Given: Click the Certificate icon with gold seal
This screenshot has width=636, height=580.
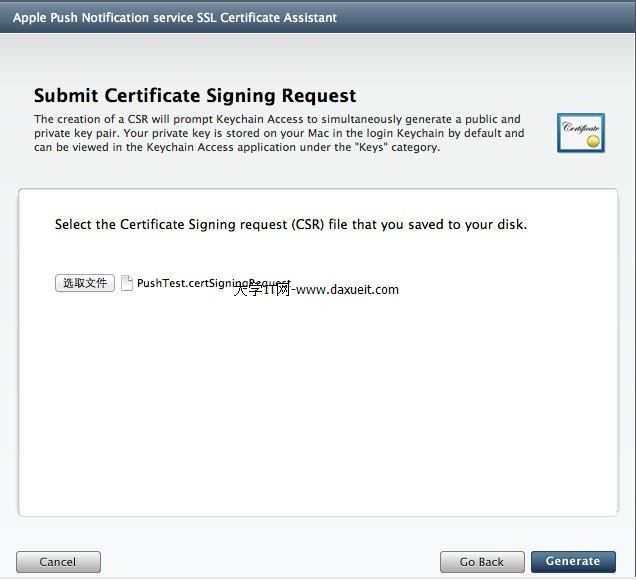Looking at the screenshot, I should tap(580, 132).
